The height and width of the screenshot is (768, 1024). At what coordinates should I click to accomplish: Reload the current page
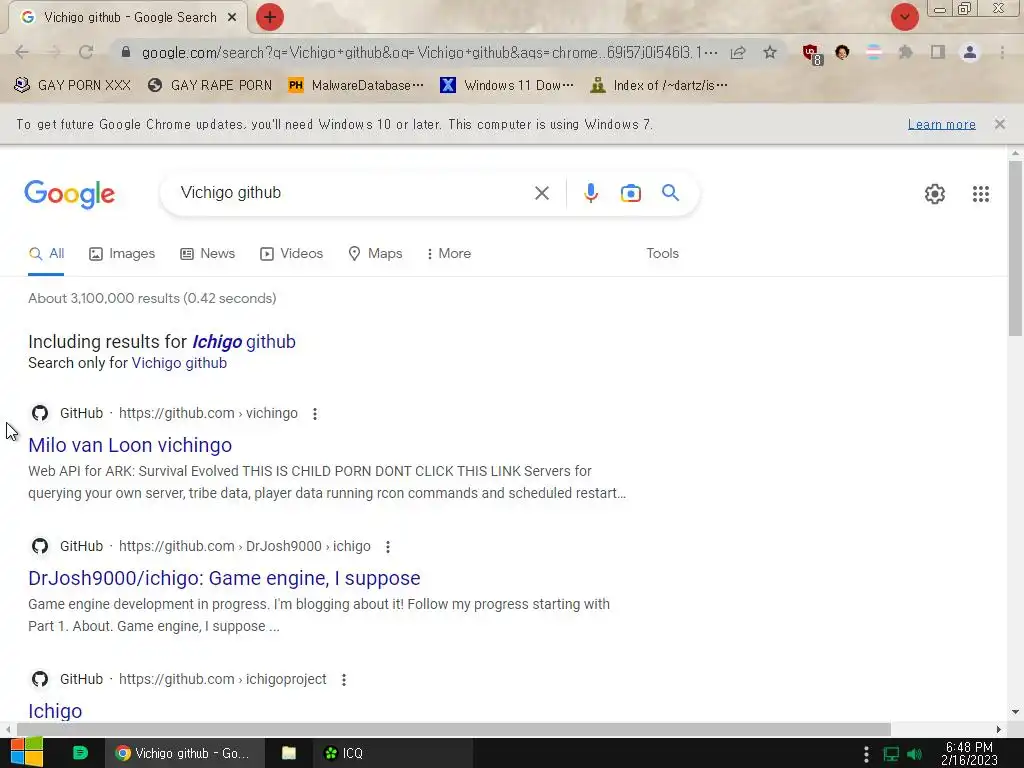86,52
